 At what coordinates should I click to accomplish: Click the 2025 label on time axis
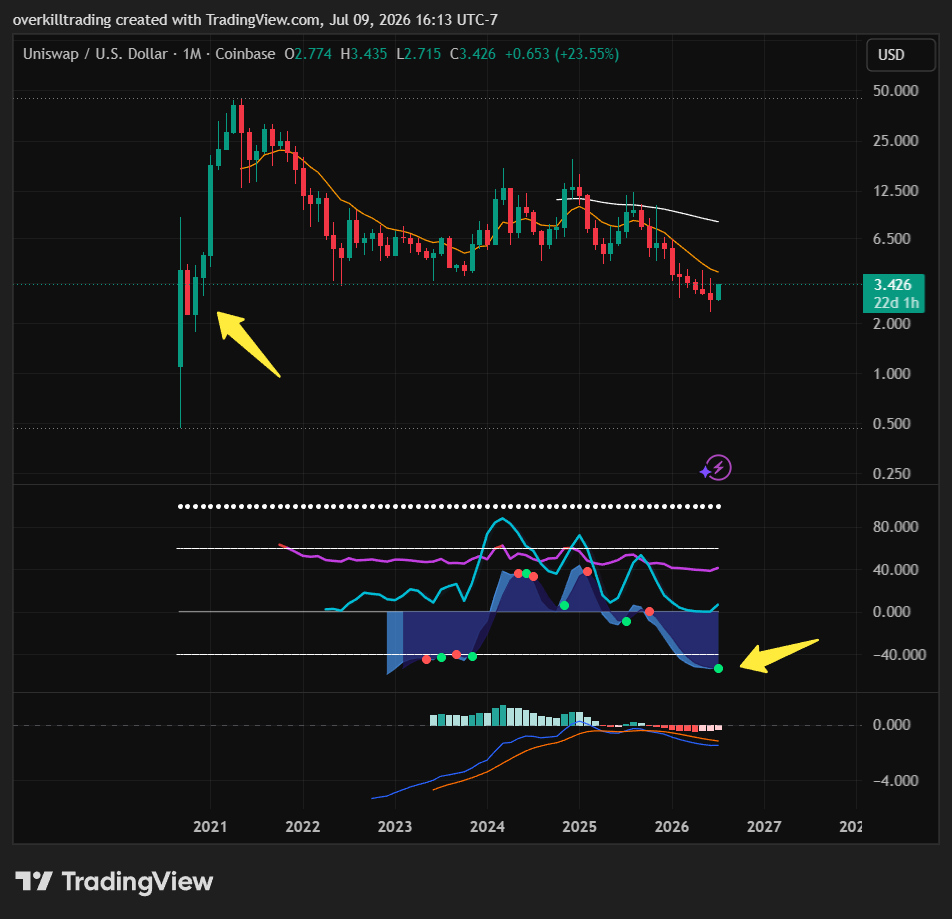579,826
